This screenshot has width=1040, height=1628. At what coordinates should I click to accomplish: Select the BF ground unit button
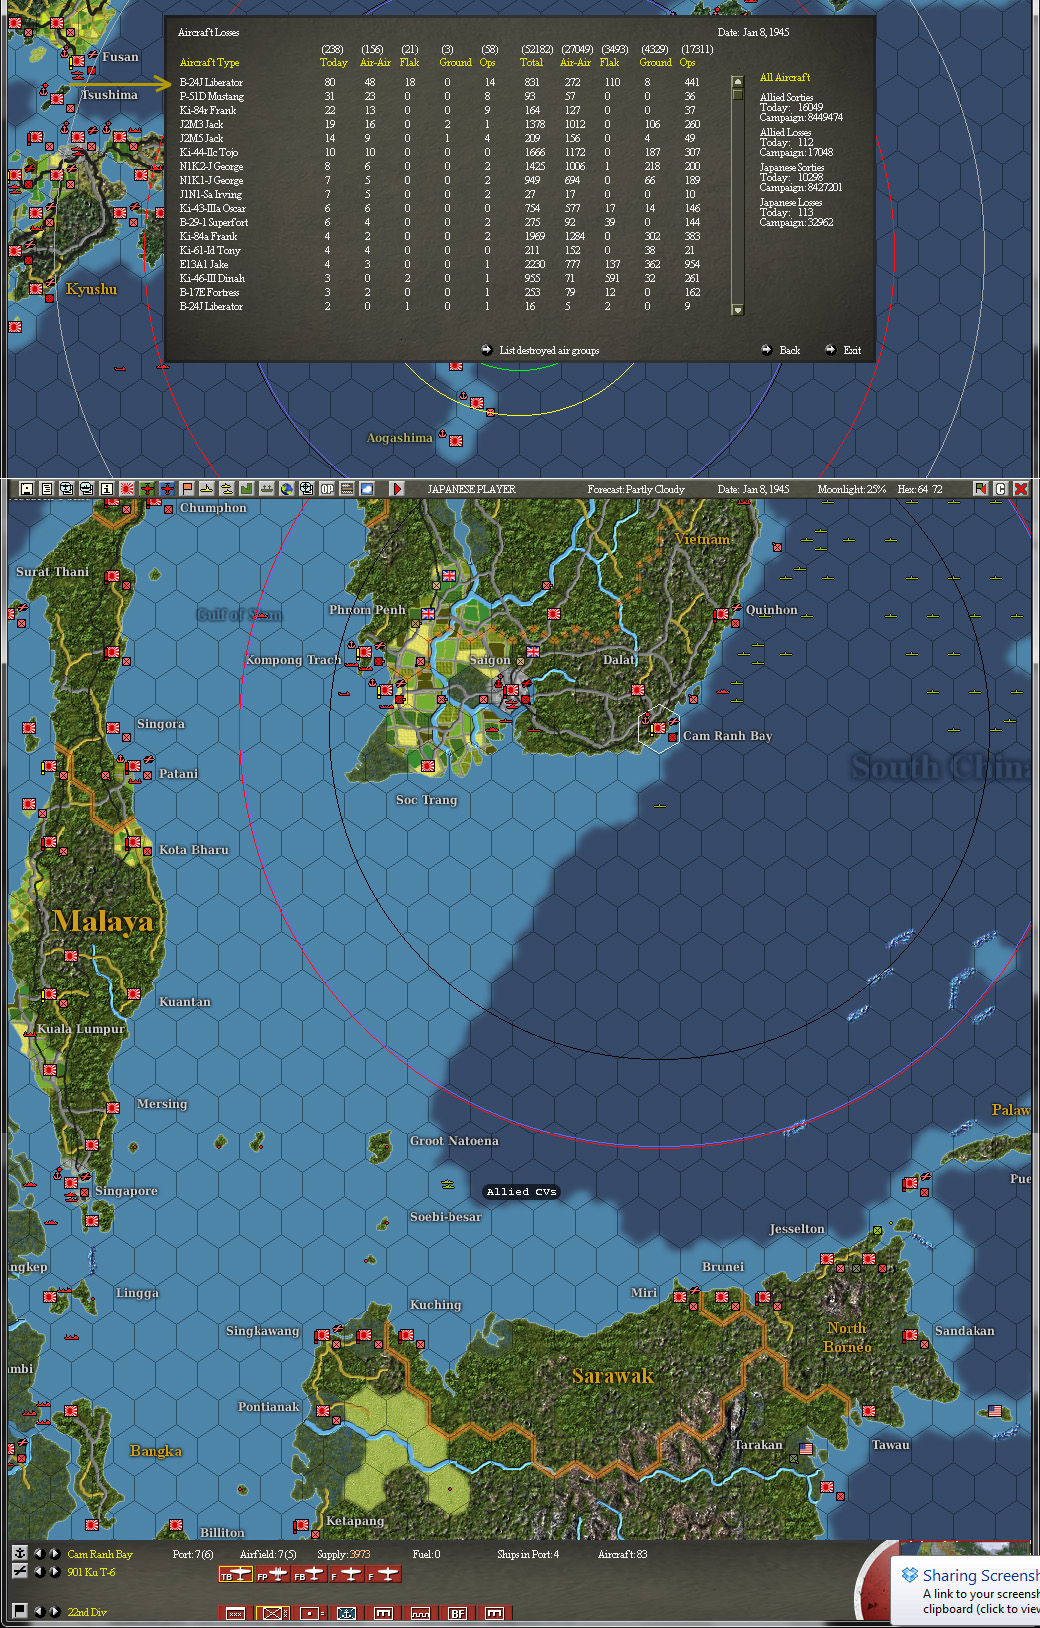click(457, 1613)
